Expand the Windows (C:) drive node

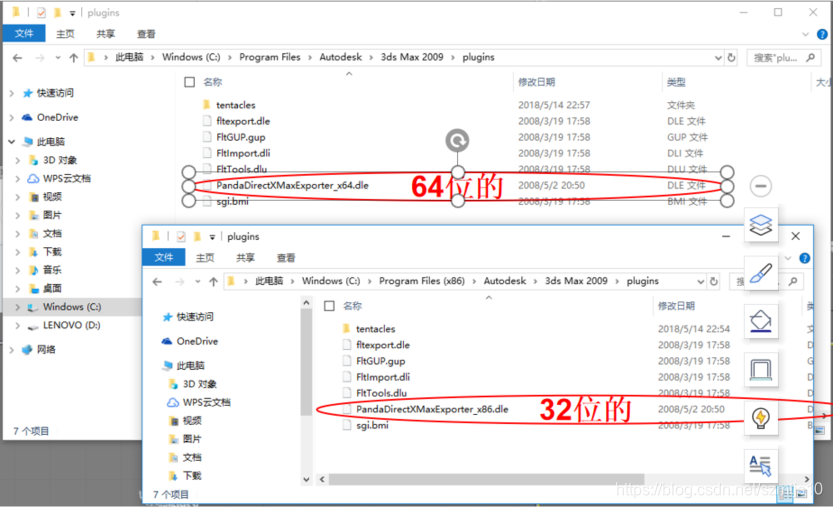tap(18, 307)
